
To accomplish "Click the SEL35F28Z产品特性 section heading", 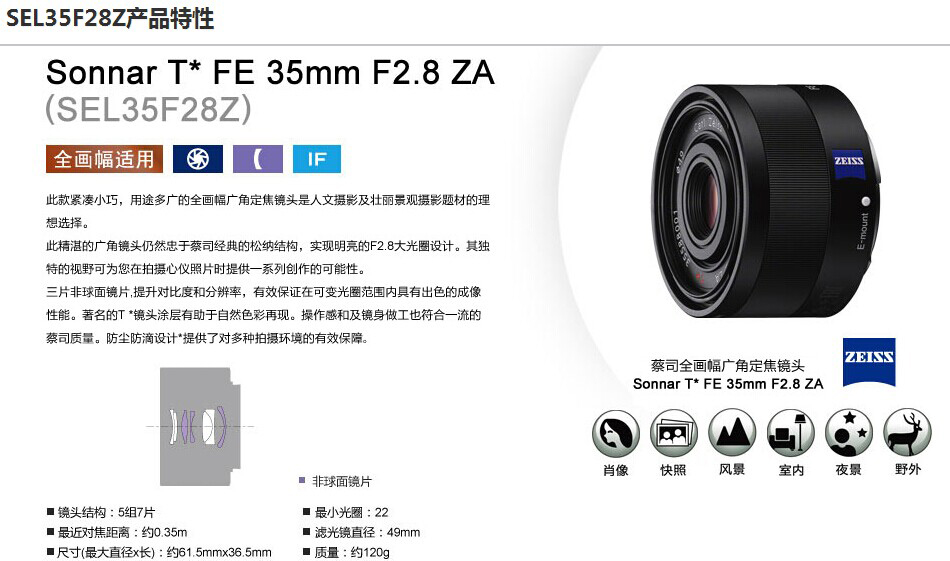I will coord(110,18).
